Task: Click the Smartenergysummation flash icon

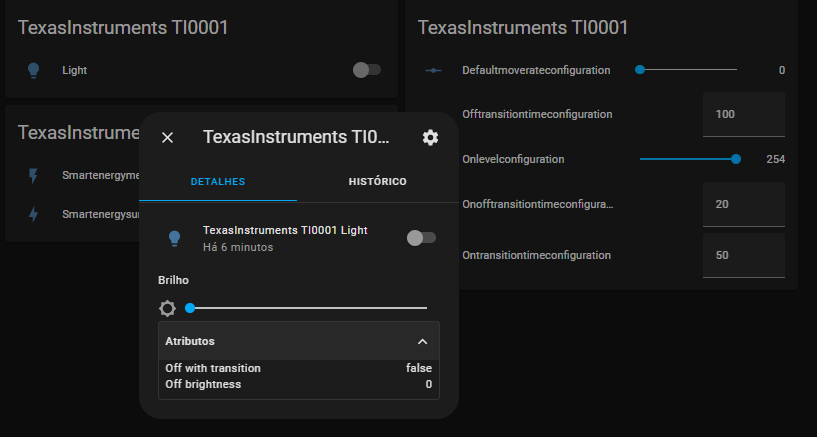Action: 33,214
